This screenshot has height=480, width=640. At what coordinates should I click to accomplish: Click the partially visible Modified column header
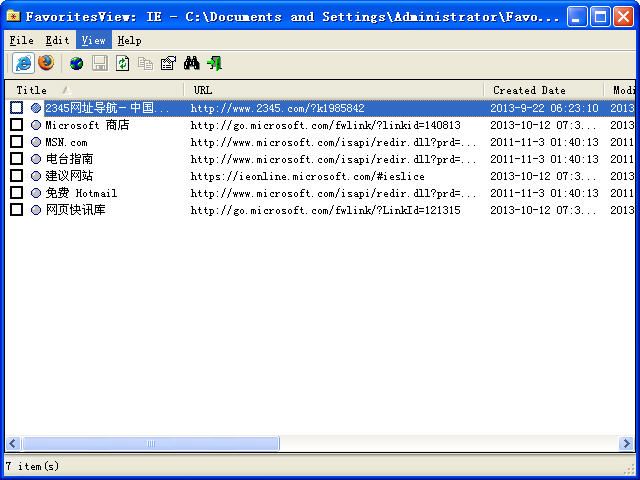pos(620,90)
